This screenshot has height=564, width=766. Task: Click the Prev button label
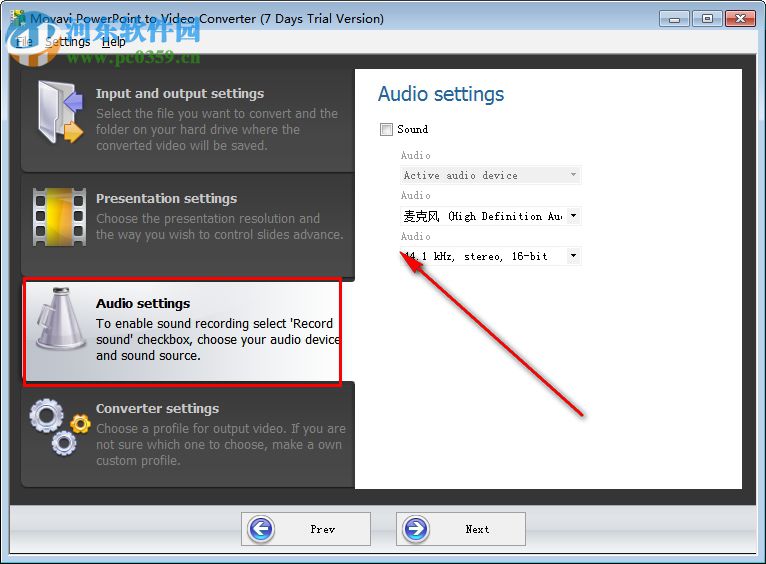[322, 529]
